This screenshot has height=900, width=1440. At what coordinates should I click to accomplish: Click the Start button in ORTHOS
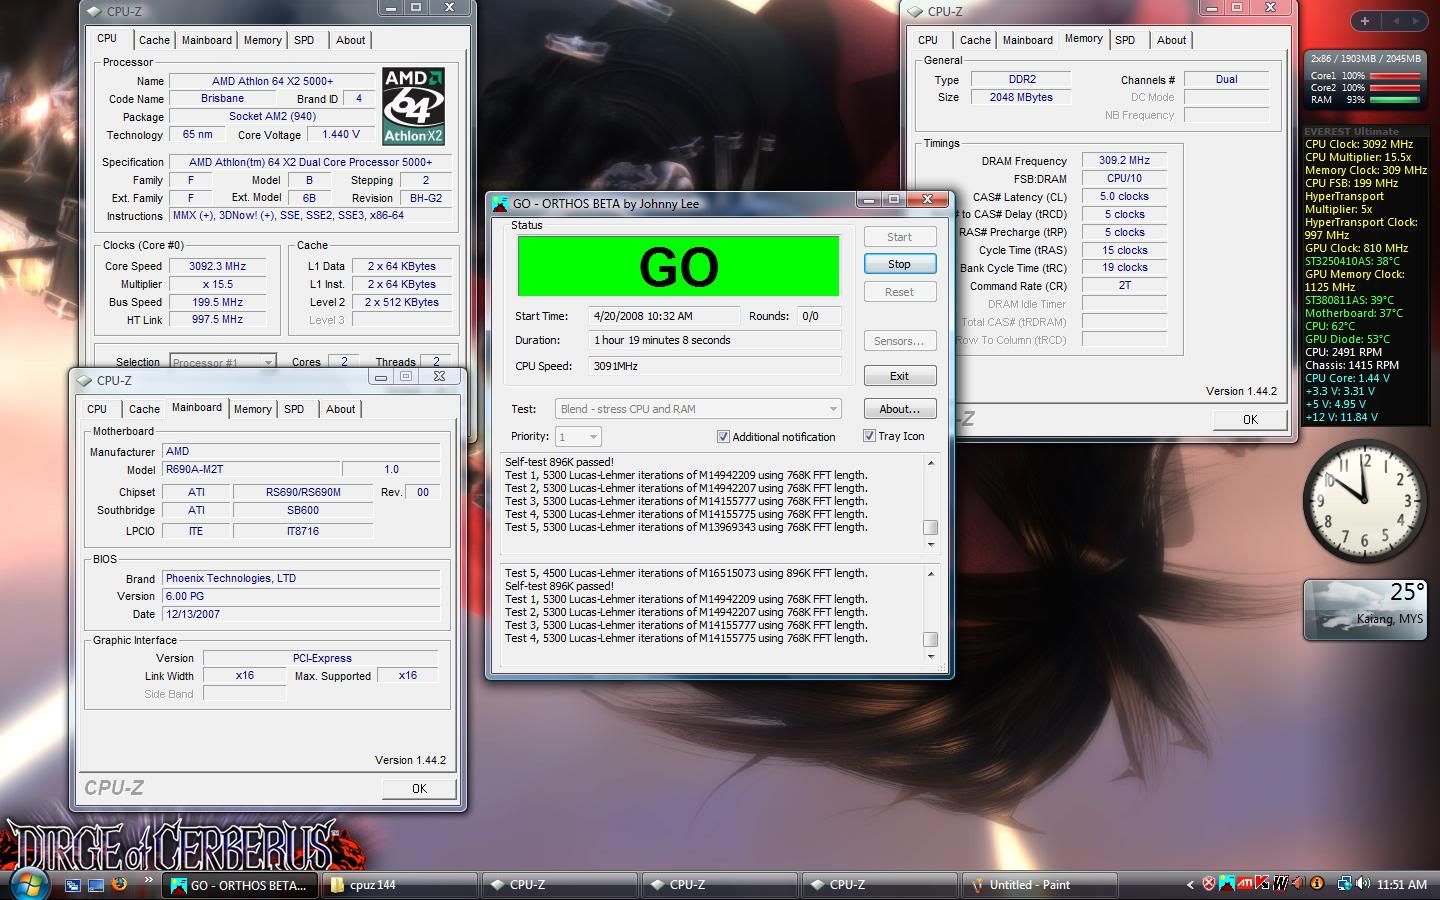click(x=899, y=237)
